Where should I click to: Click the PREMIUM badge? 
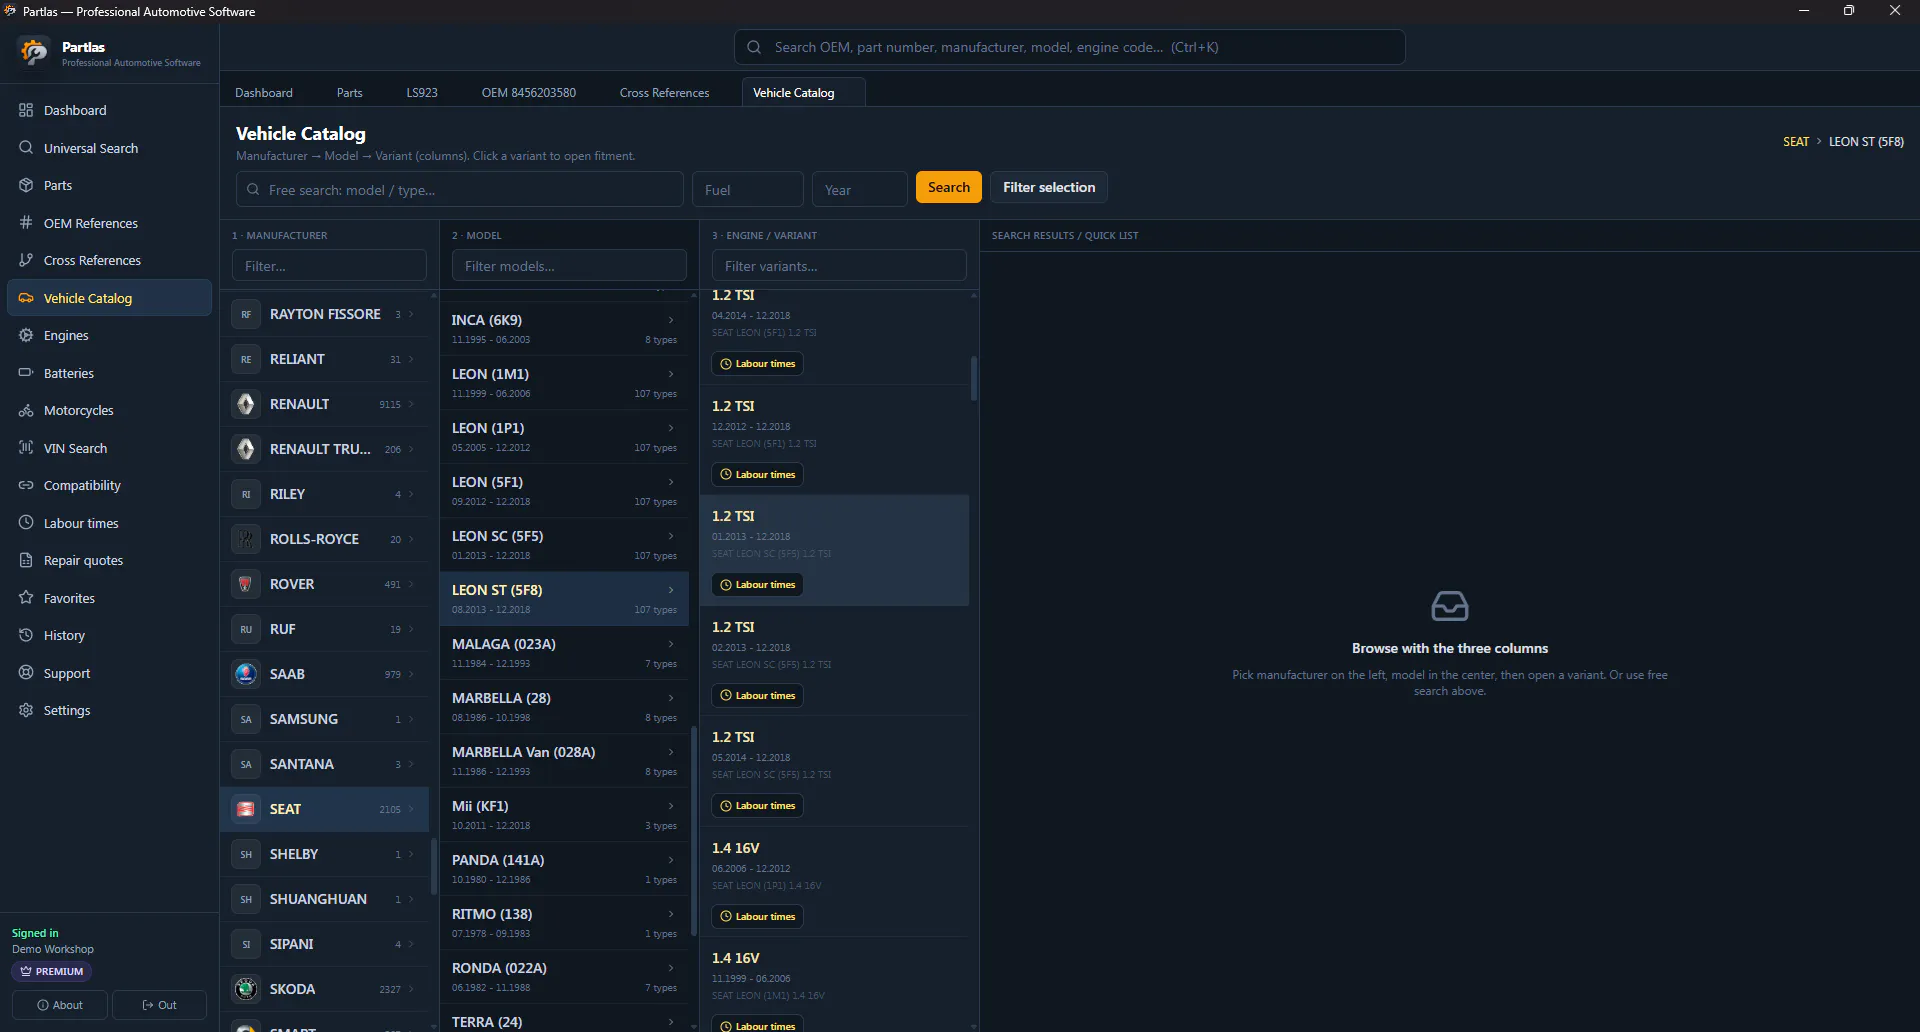click(x=52, y=971)
